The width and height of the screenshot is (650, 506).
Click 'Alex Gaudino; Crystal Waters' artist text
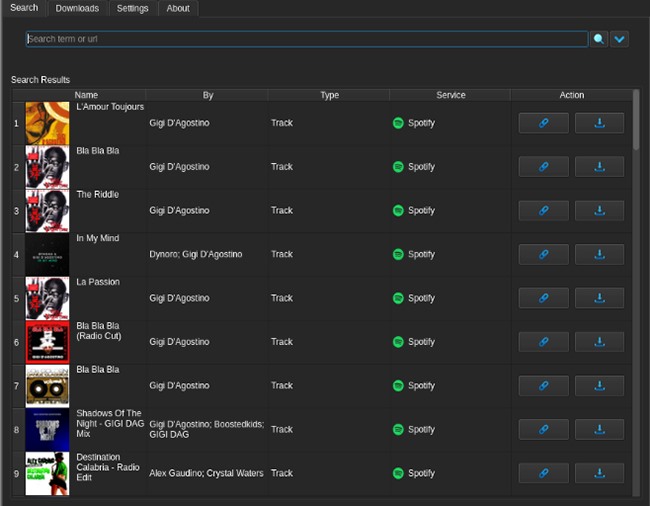(x=206, y=473)
